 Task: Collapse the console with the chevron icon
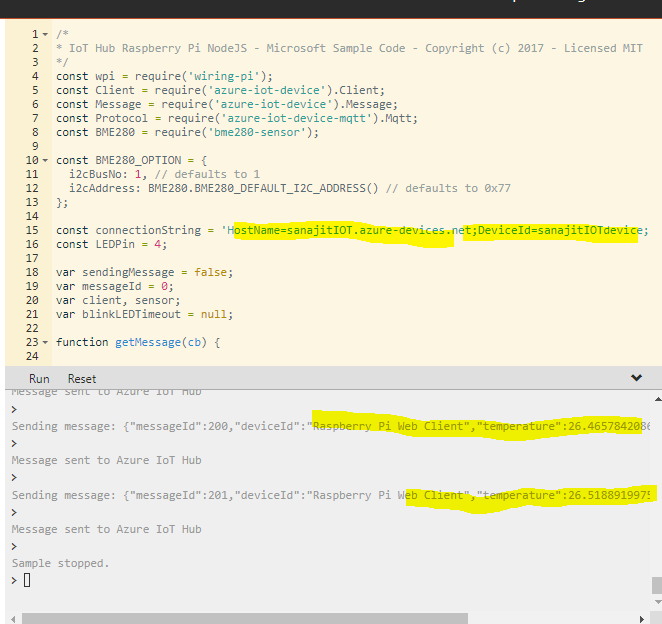point(636,378)
